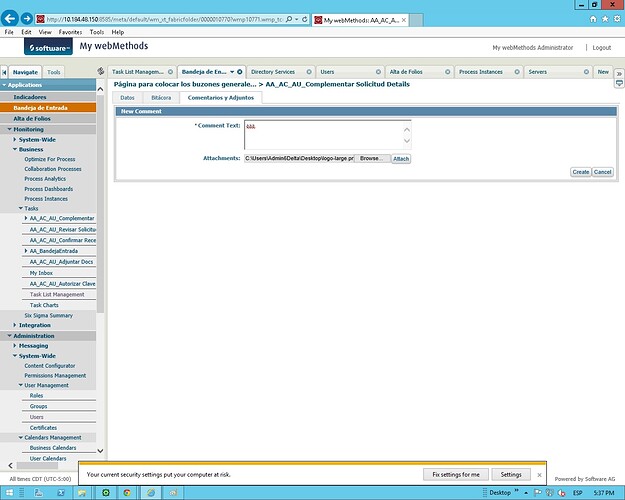625x500 pixels.
Task: Switch to Internet Explorer in taskbar
Action: pos(151,493)
